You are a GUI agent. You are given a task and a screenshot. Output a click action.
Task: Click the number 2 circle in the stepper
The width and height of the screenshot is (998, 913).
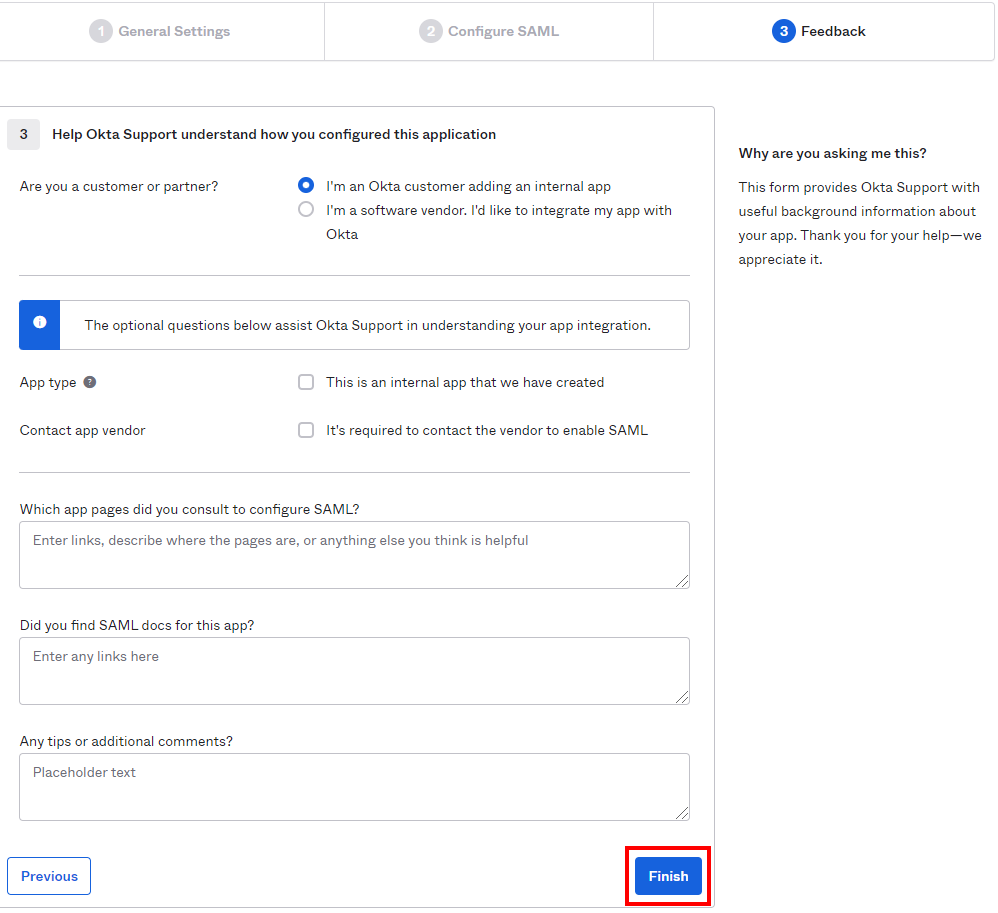[x=430, y=31]
